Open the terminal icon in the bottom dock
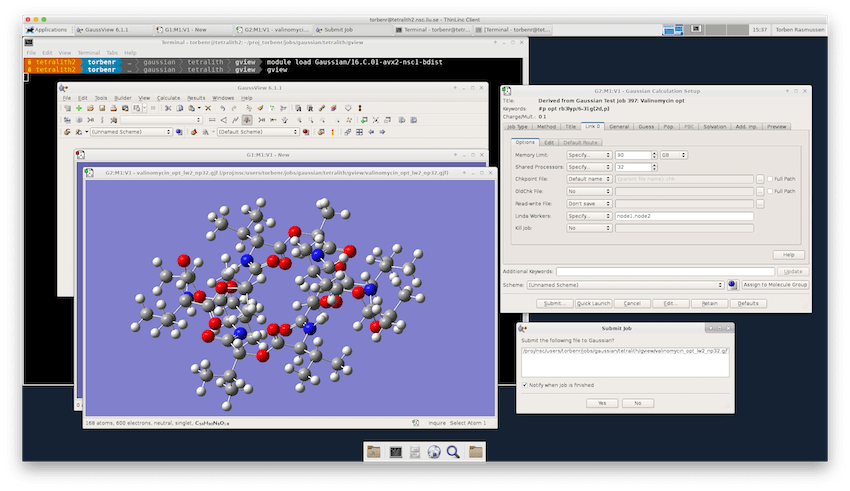This screenshot has width=850, height=491. [395, 452]
